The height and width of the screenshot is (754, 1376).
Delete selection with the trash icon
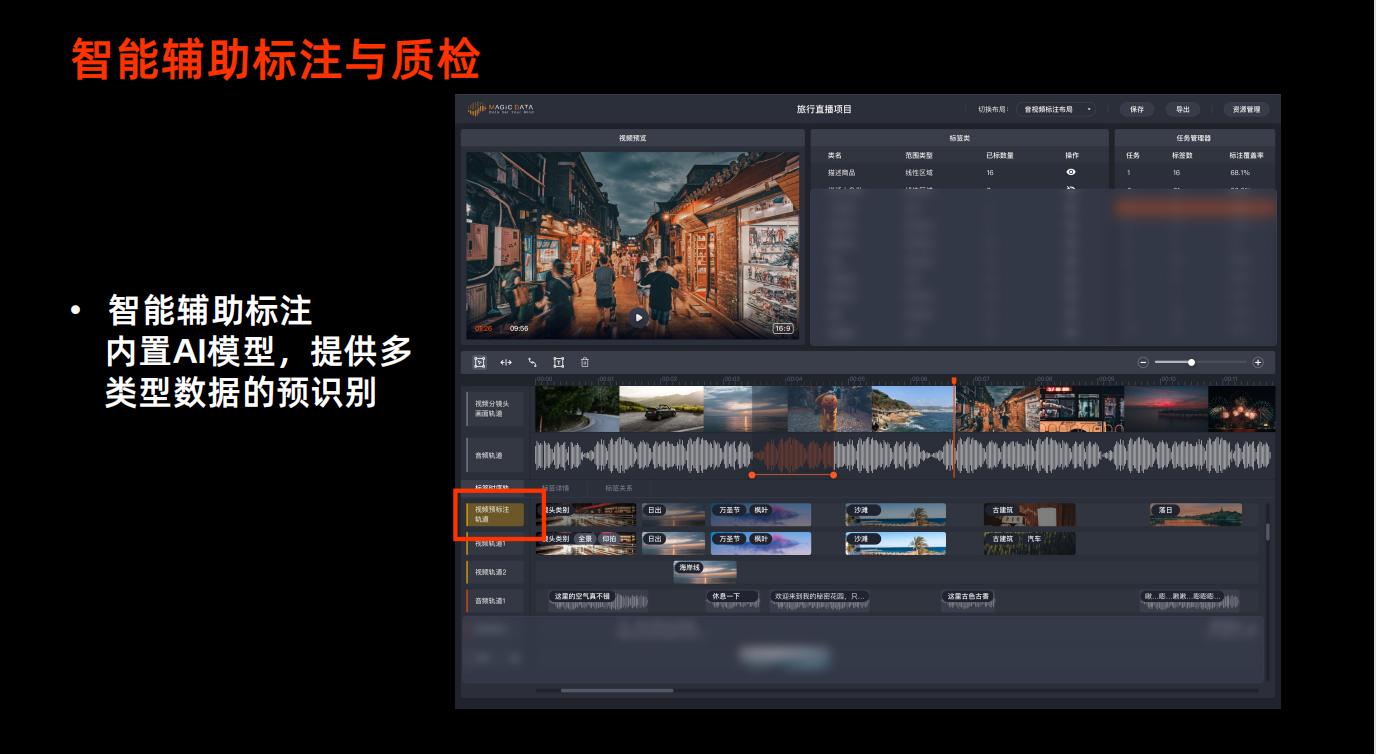(585, 362)
